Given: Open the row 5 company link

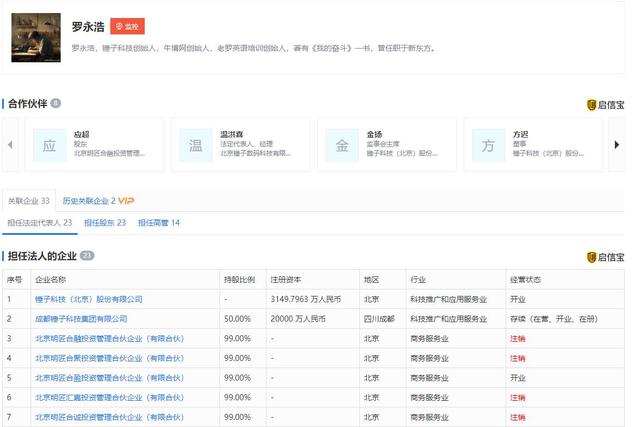Looking at the screenshot, I should tap(109, 378).
